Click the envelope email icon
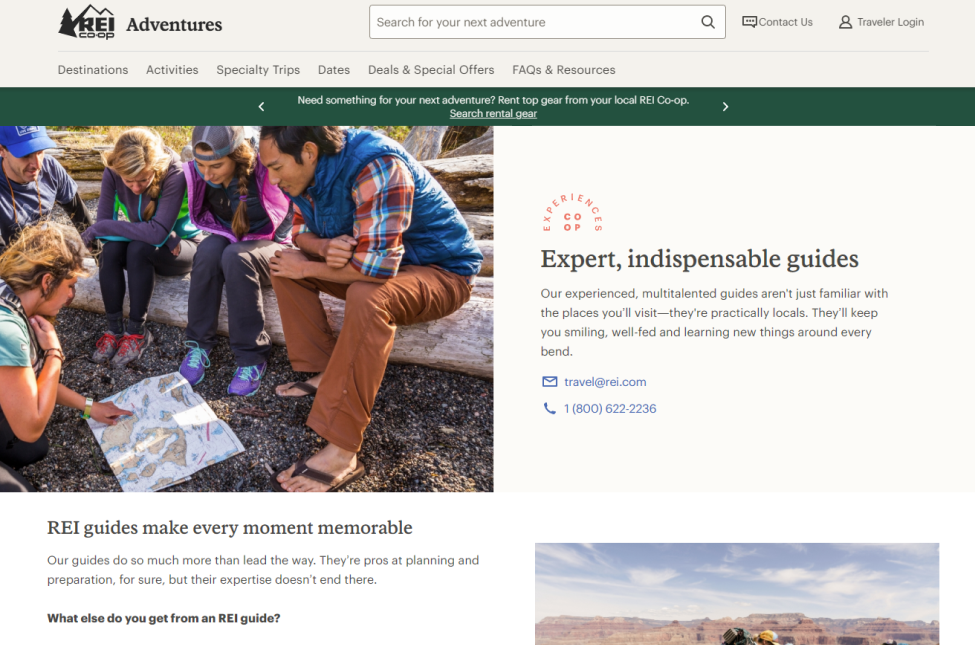 click(x=550, y=381)
